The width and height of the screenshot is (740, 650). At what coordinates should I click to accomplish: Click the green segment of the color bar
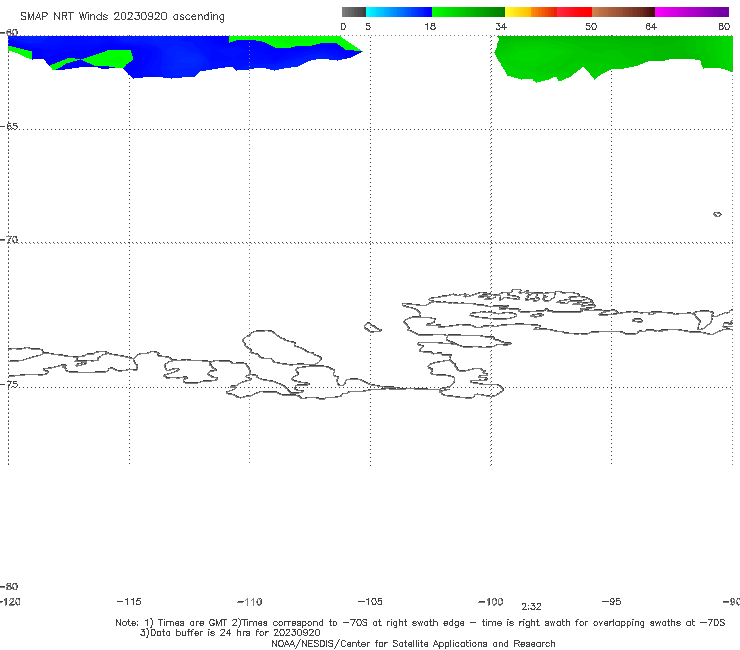[x=468, y=12]
